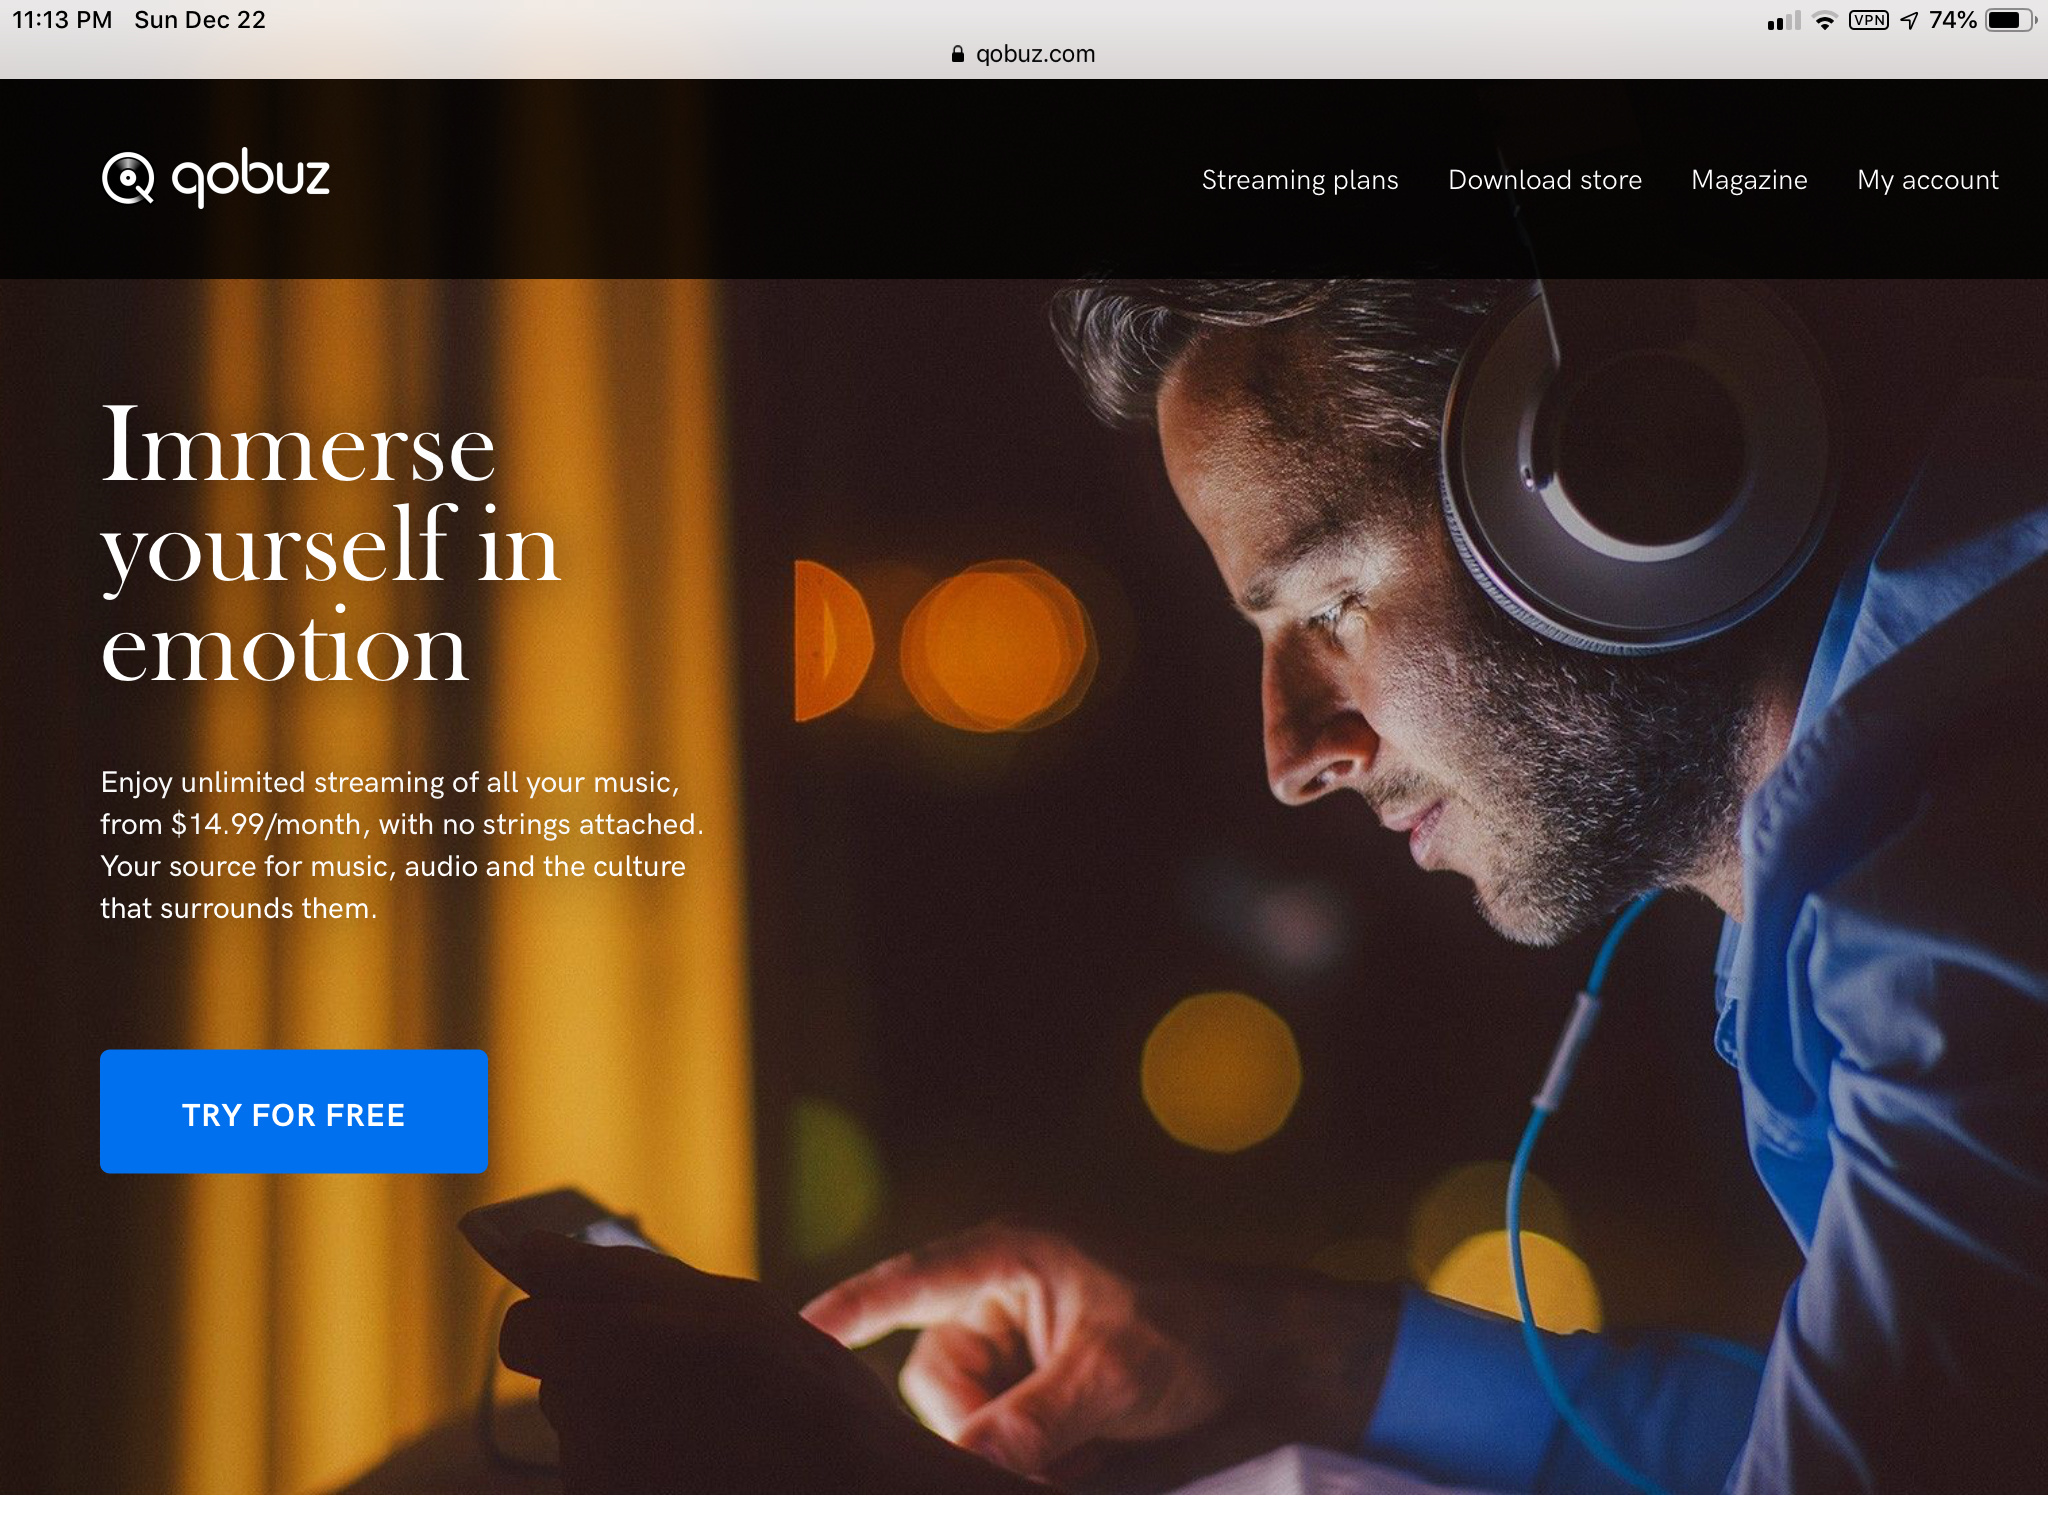2048x1536 pixels.
Task: Tap the padlock icon beside the URL
Action: click(x=958, y=54)
